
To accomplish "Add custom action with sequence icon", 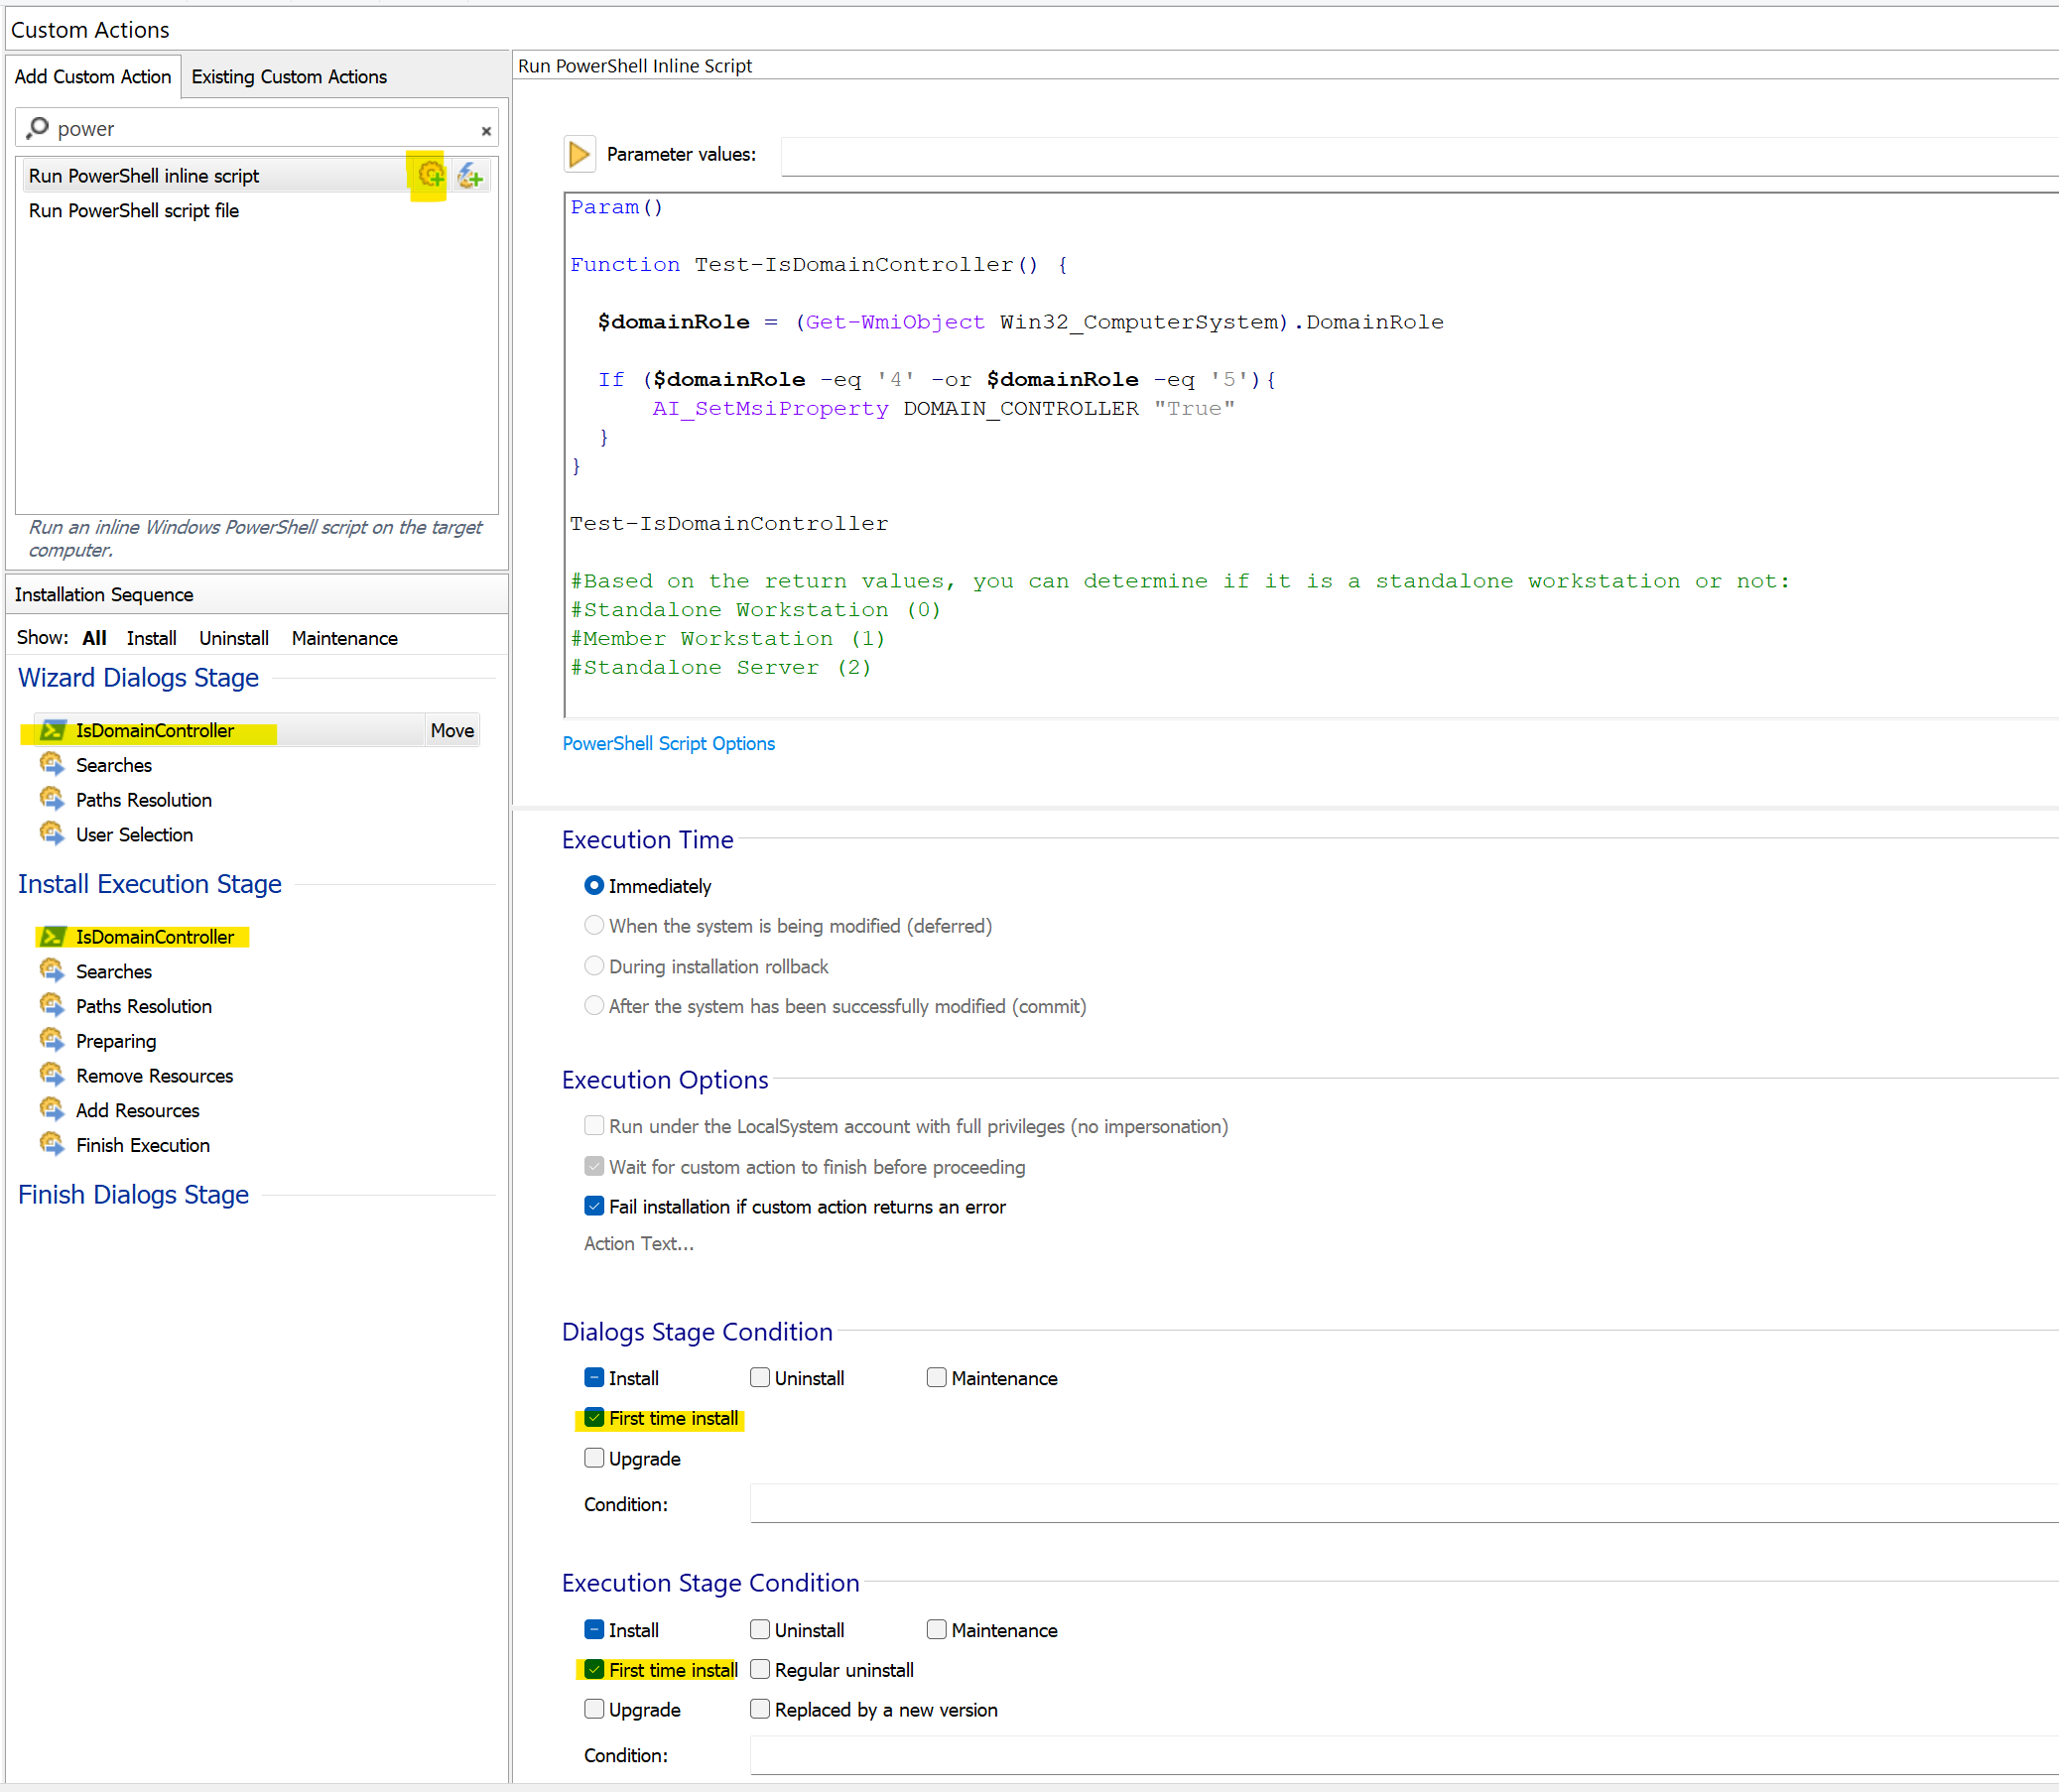I will [431, 176].
